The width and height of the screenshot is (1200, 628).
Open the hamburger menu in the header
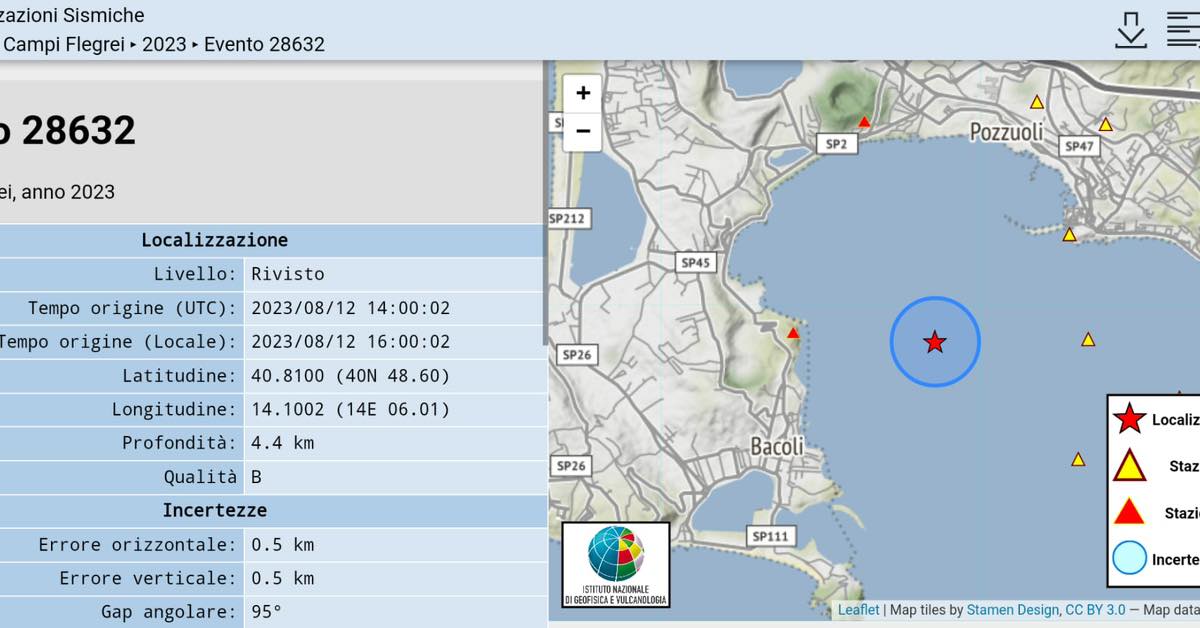(1183, 29)
